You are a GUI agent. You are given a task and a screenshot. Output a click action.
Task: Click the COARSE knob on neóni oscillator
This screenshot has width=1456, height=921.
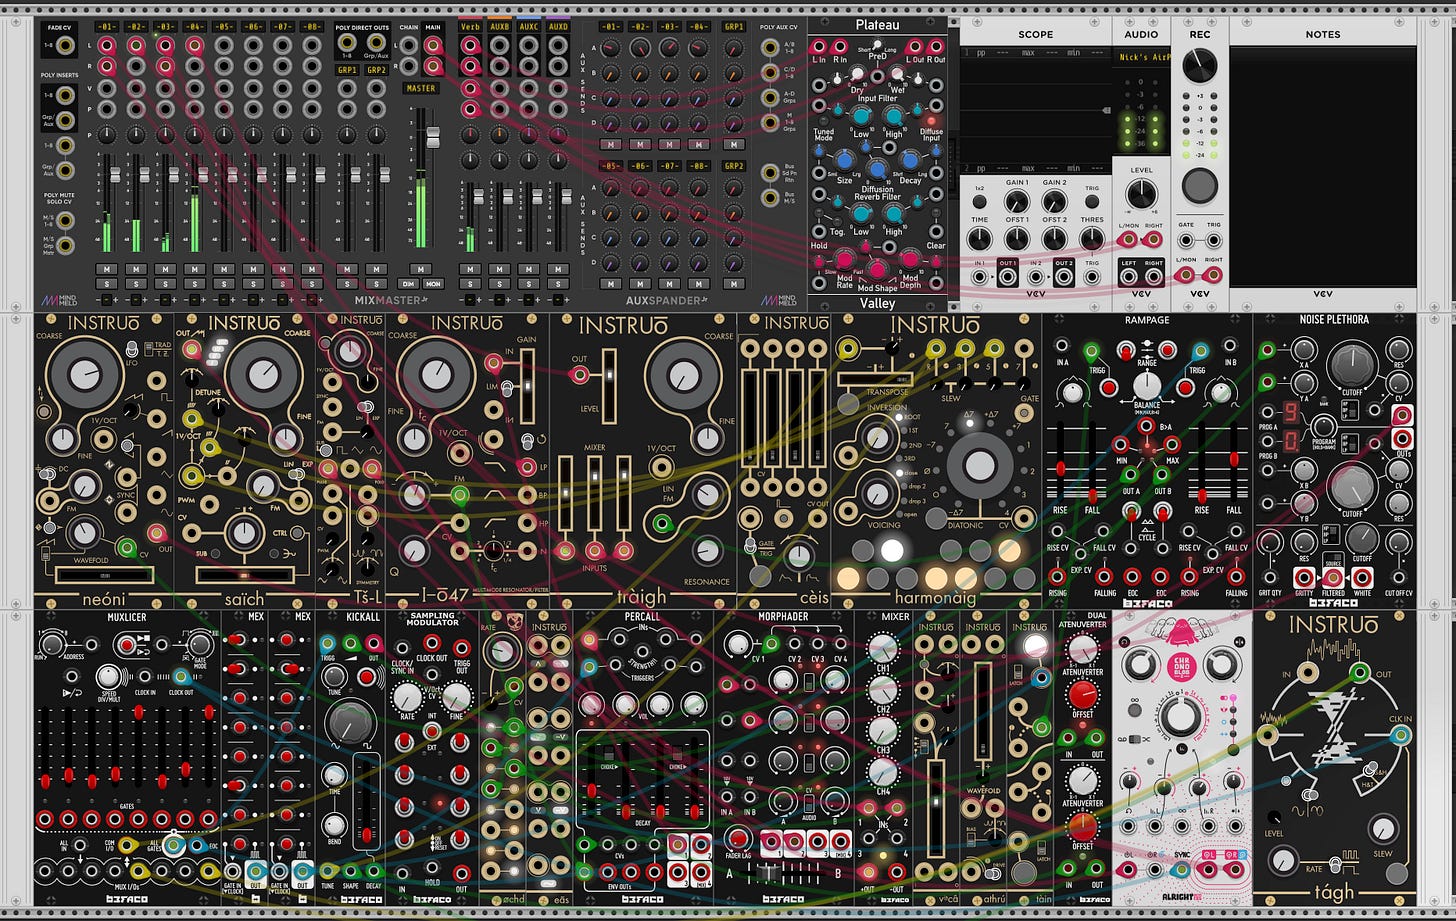point(84,375)
